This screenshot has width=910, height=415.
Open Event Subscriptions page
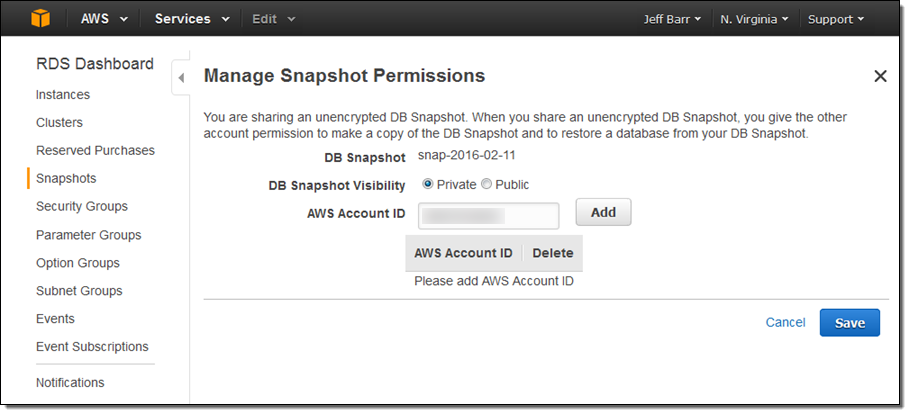pos(92,347)
